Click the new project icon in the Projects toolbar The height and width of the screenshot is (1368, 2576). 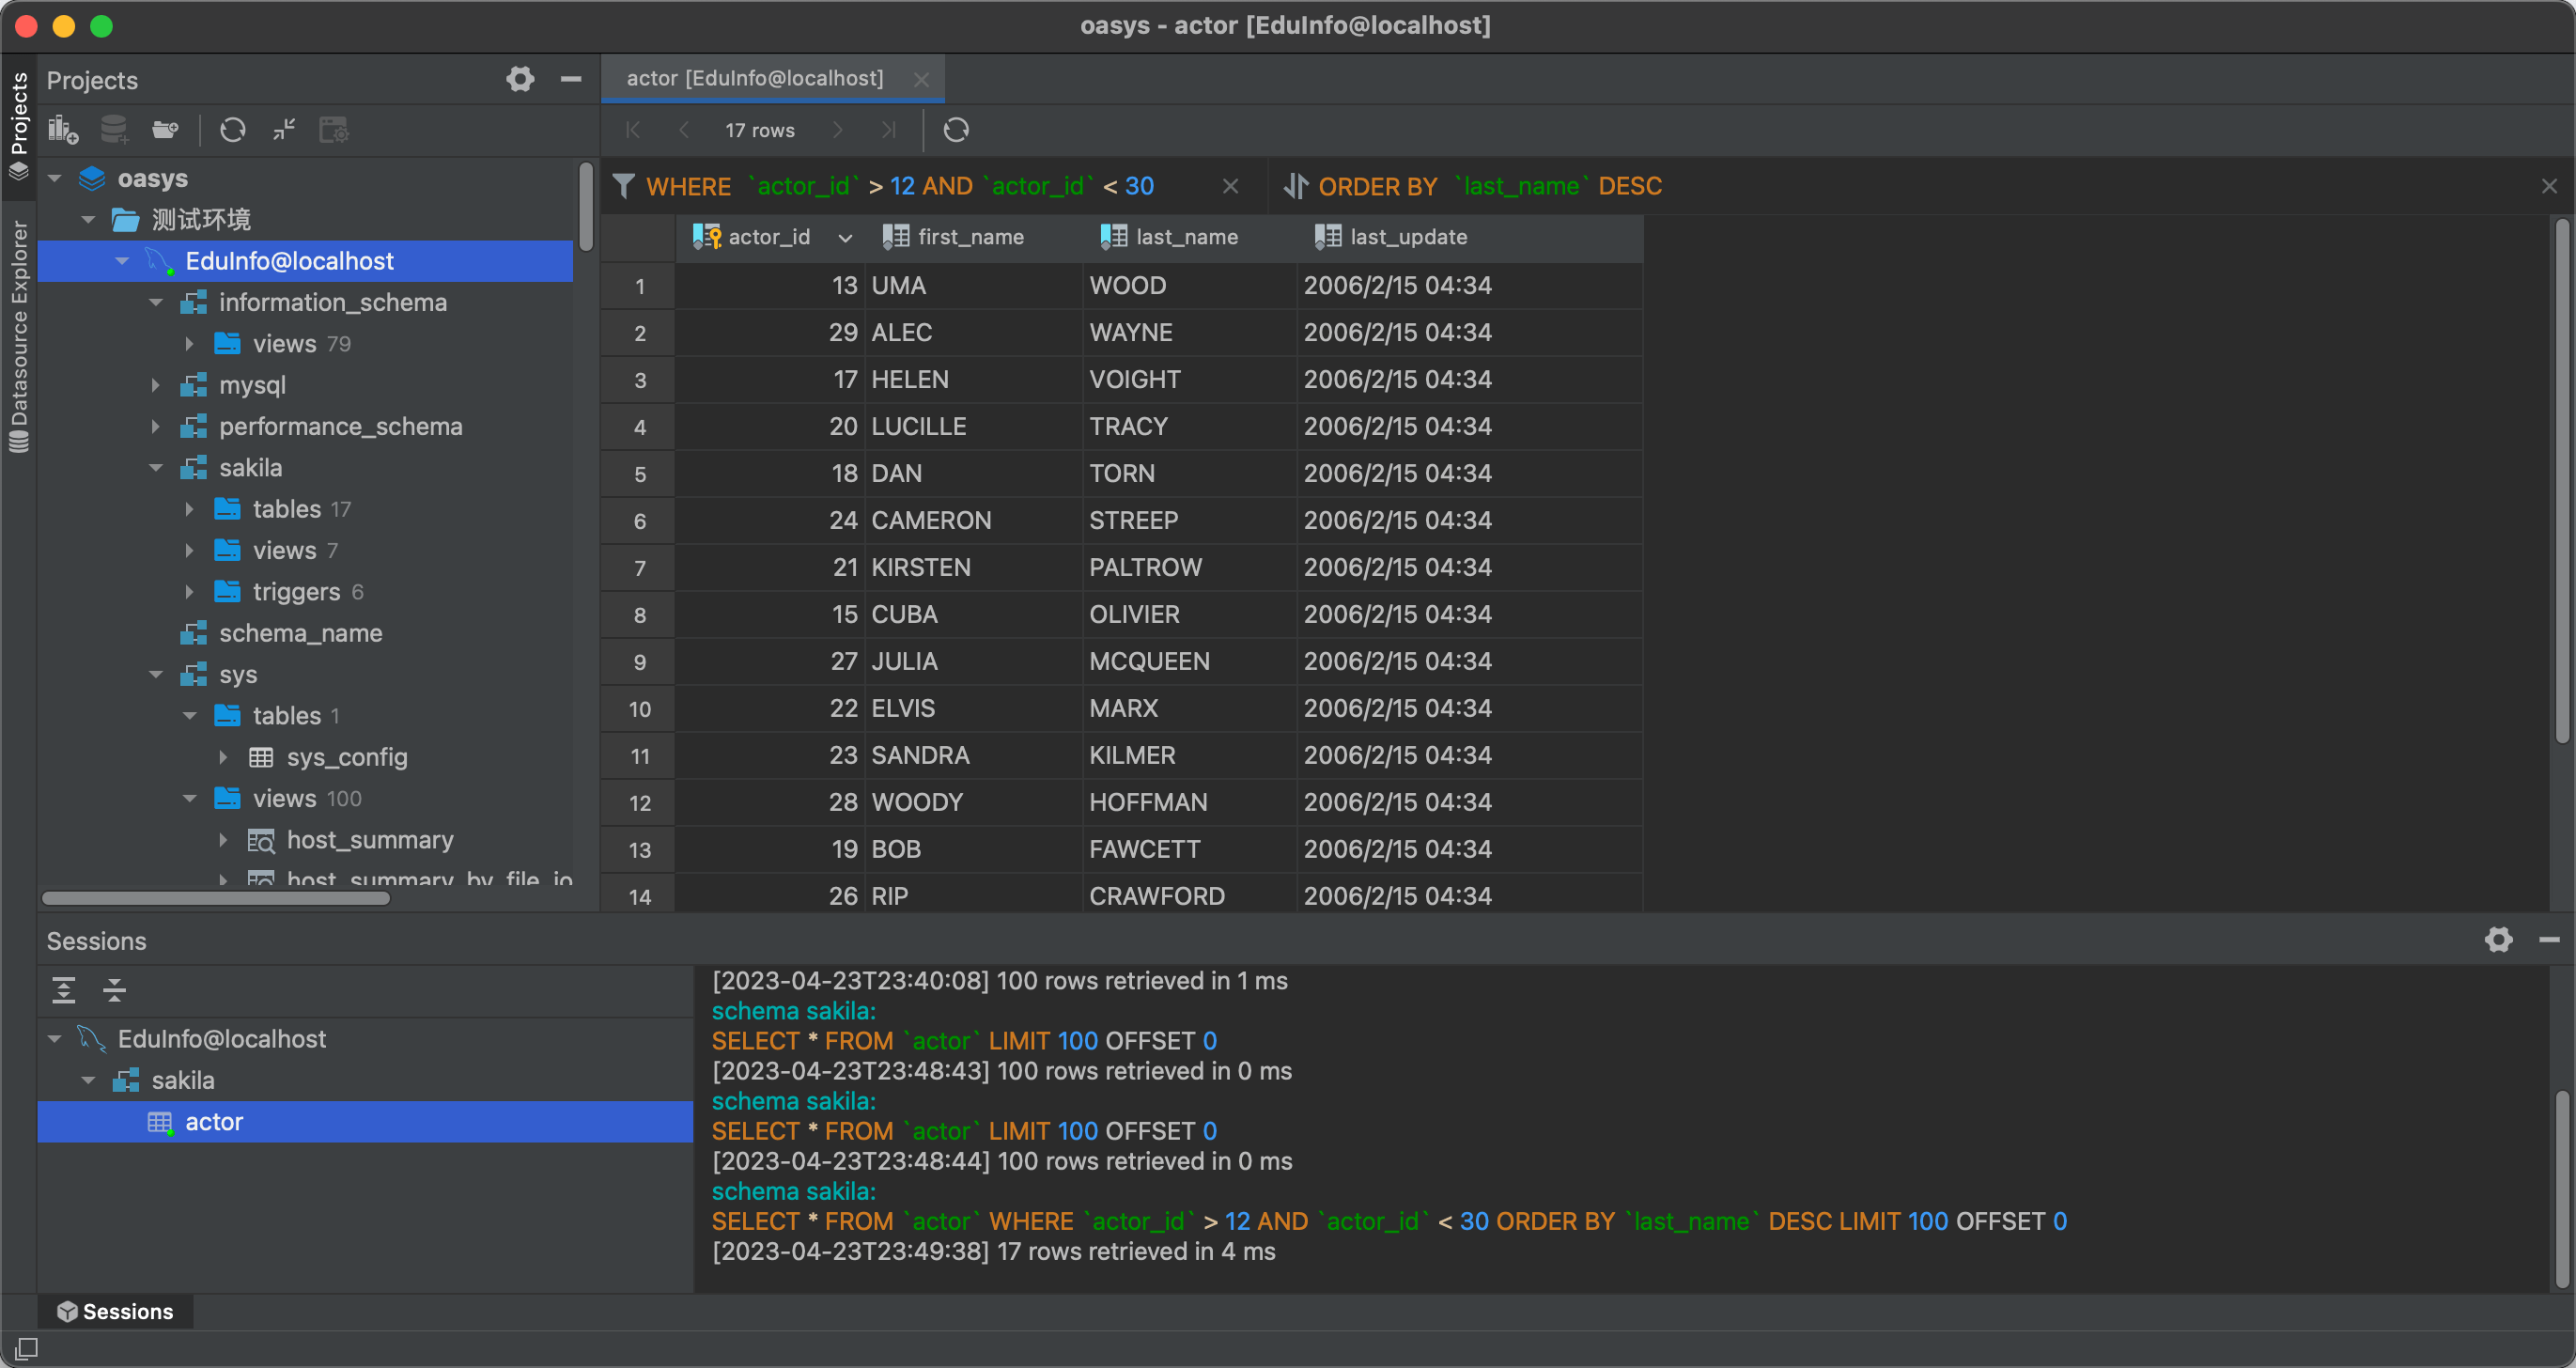pyautogui.click(x=63, y=130)
